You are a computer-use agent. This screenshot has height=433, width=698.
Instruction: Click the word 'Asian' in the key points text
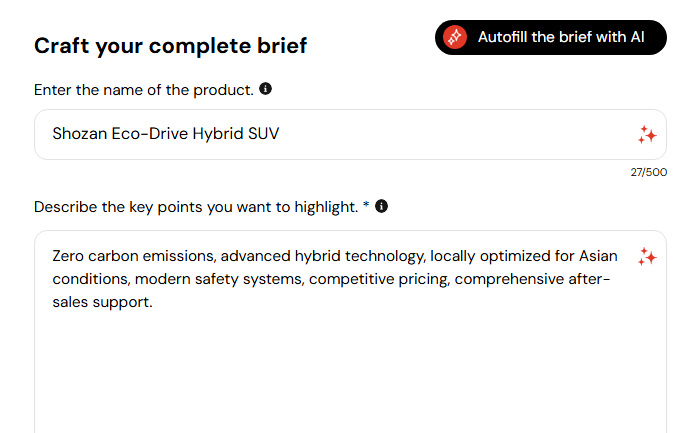(x=598, y=256)
